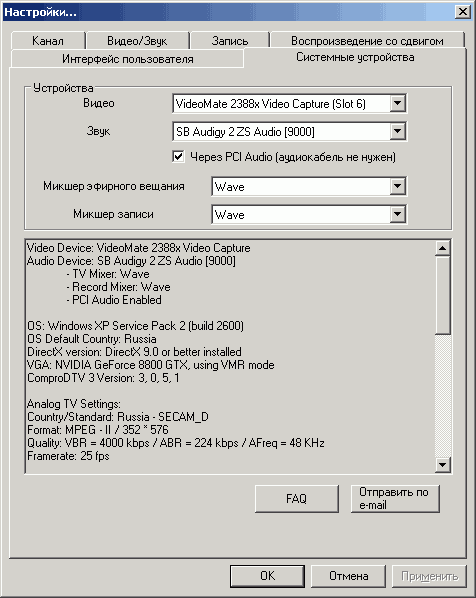Select Системные устройства tab

(355, 57)
